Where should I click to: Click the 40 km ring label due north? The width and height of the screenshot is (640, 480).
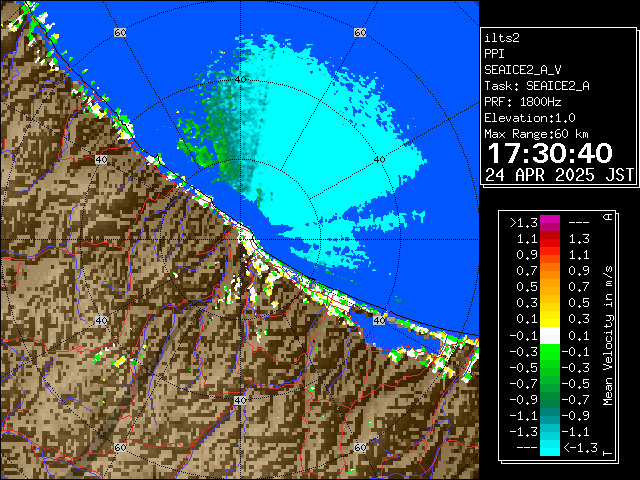point(241,79)
